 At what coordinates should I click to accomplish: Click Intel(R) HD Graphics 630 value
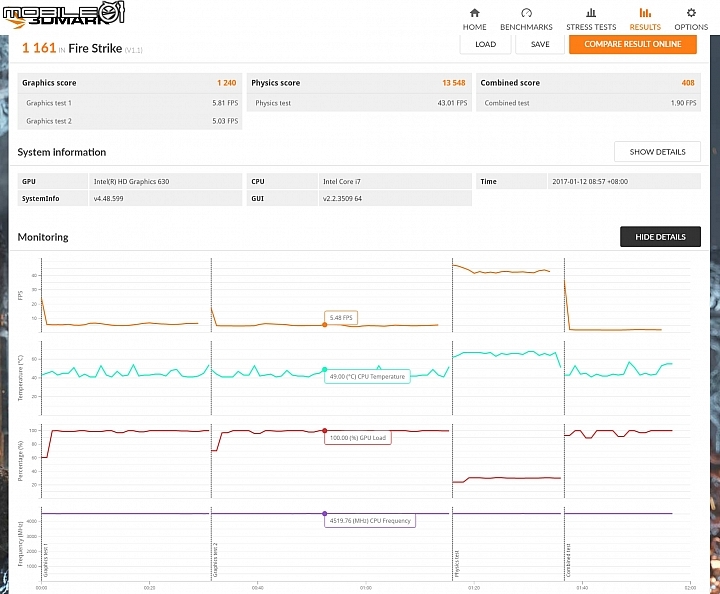point(131,181)
